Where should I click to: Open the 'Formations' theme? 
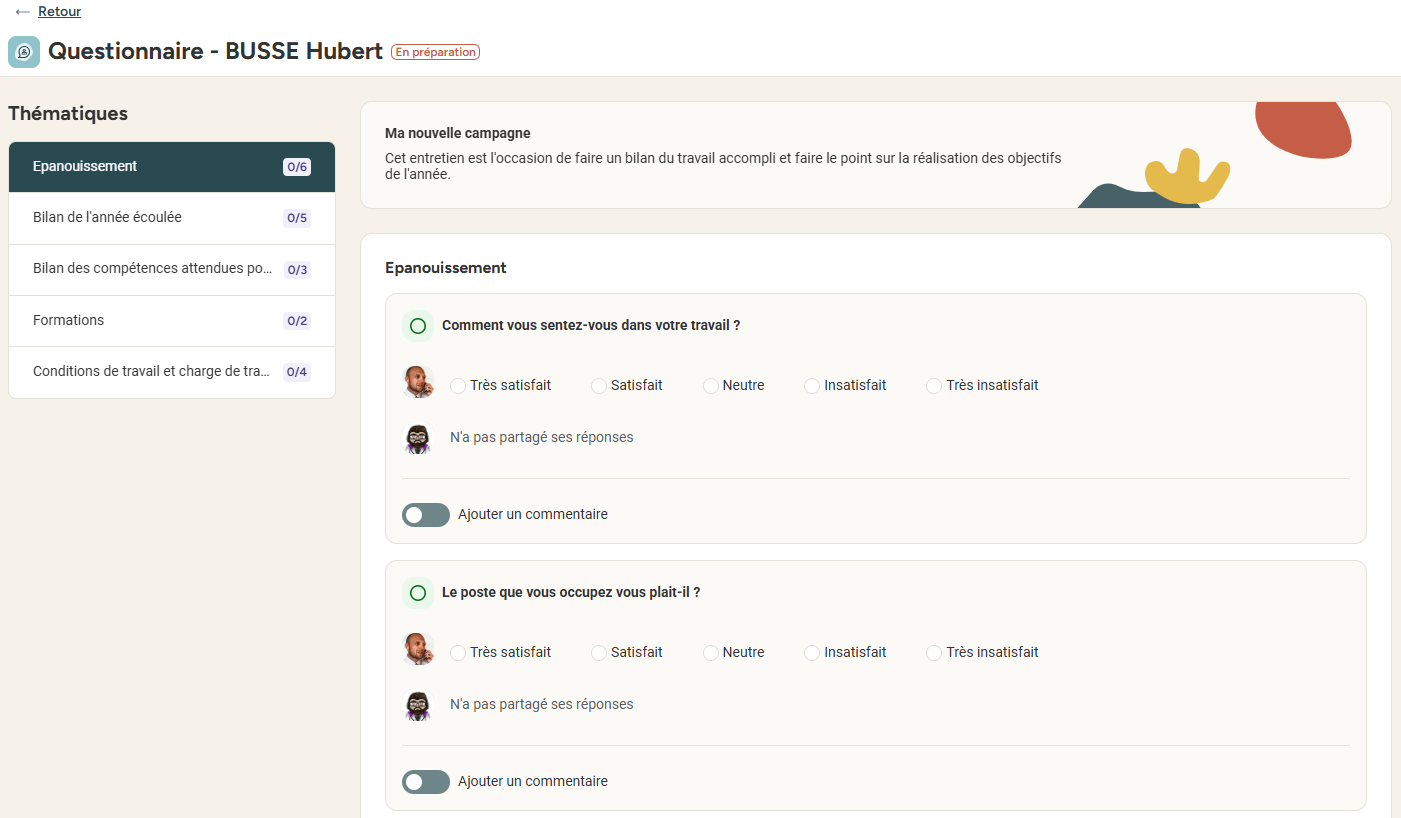pyautogui.click(x=172, y=321)
